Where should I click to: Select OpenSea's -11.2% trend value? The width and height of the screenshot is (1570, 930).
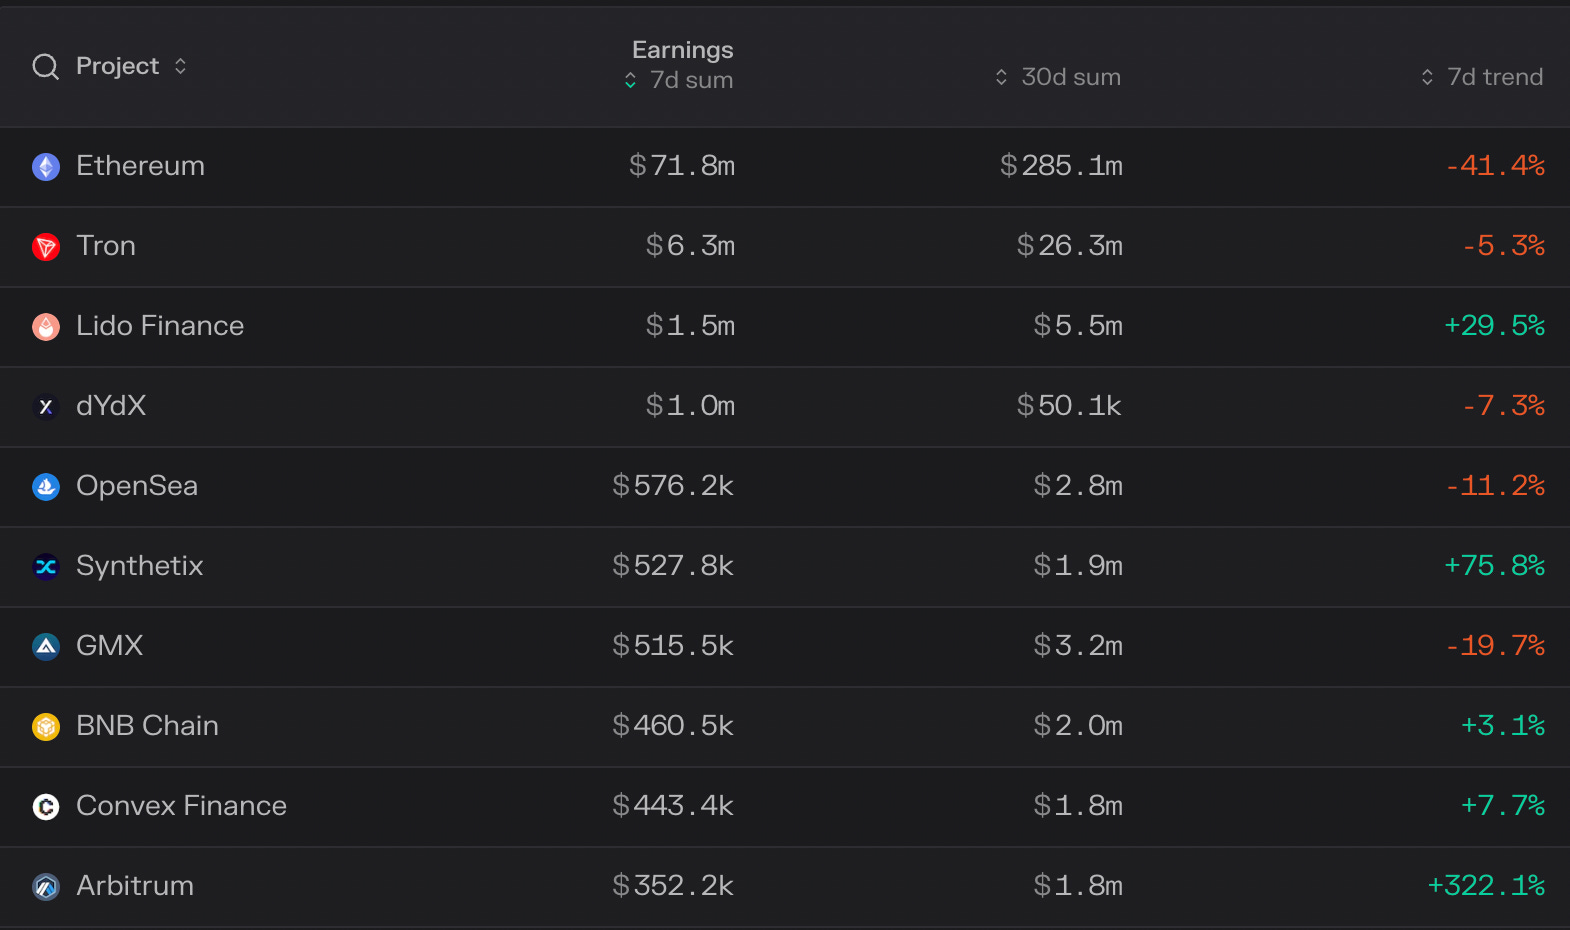pos(1495,486)
